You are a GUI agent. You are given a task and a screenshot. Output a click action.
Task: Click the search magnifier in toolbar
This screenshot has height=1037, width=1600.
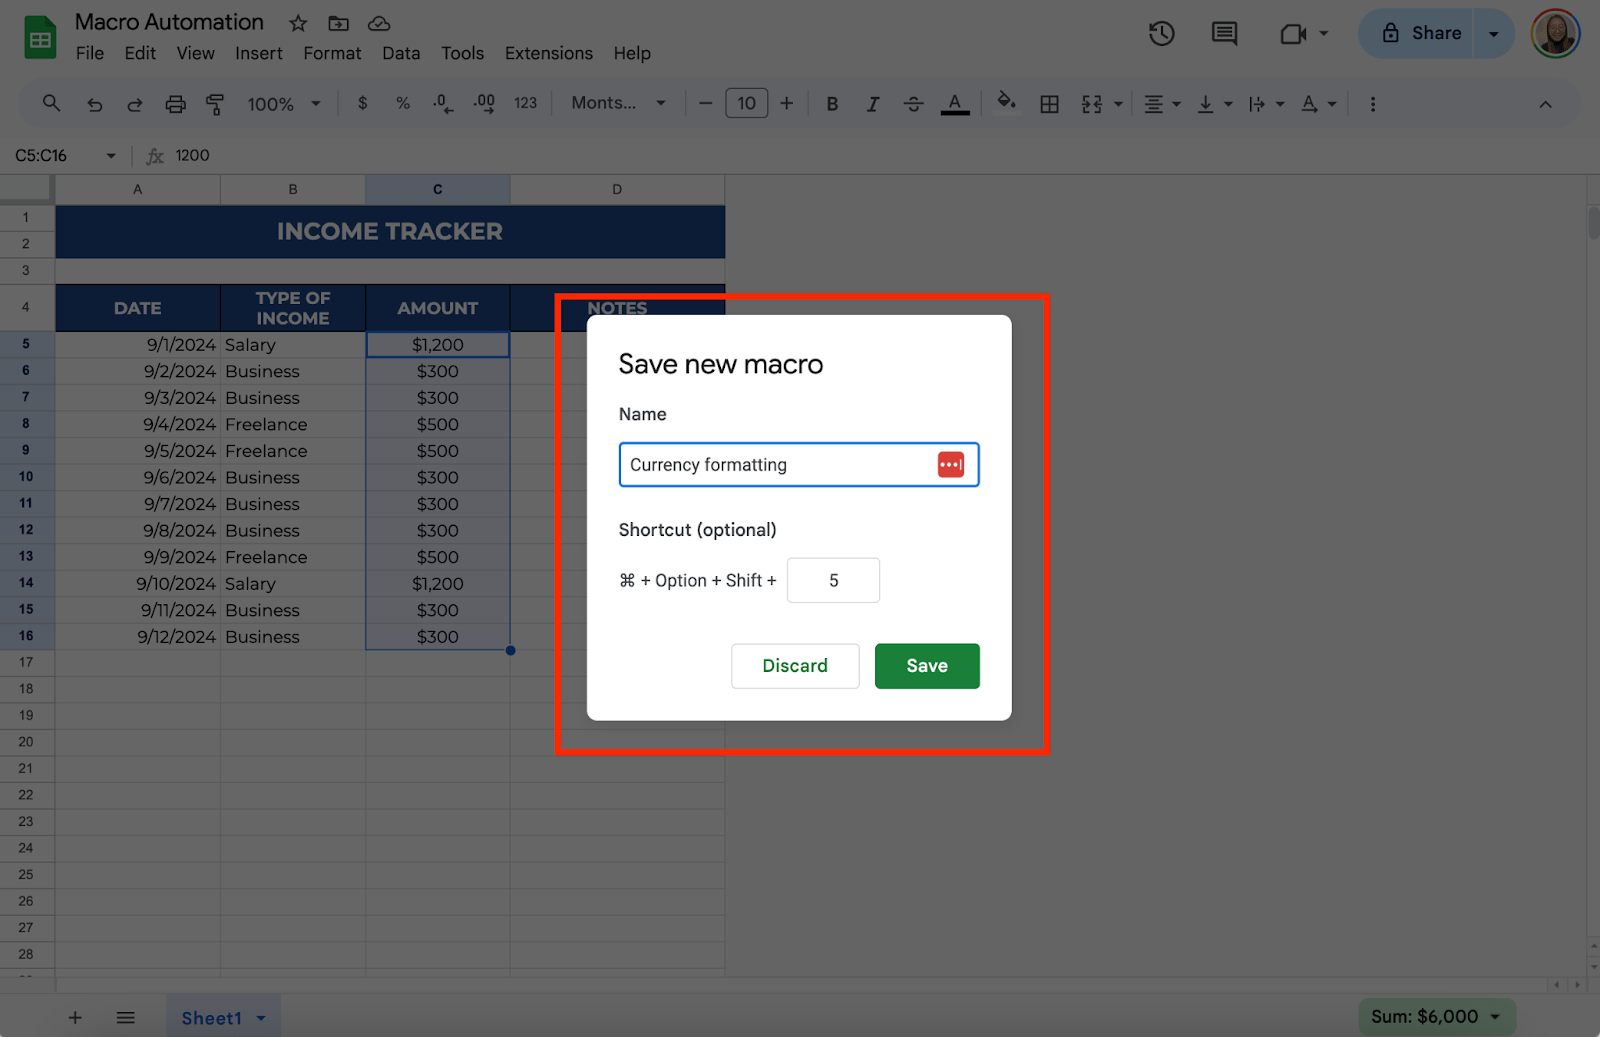pos(51,103)
